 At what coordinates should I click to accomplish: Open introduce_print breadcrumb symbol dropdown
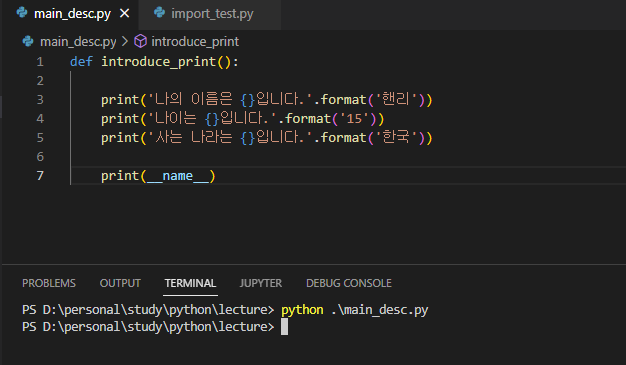point(195,42)
